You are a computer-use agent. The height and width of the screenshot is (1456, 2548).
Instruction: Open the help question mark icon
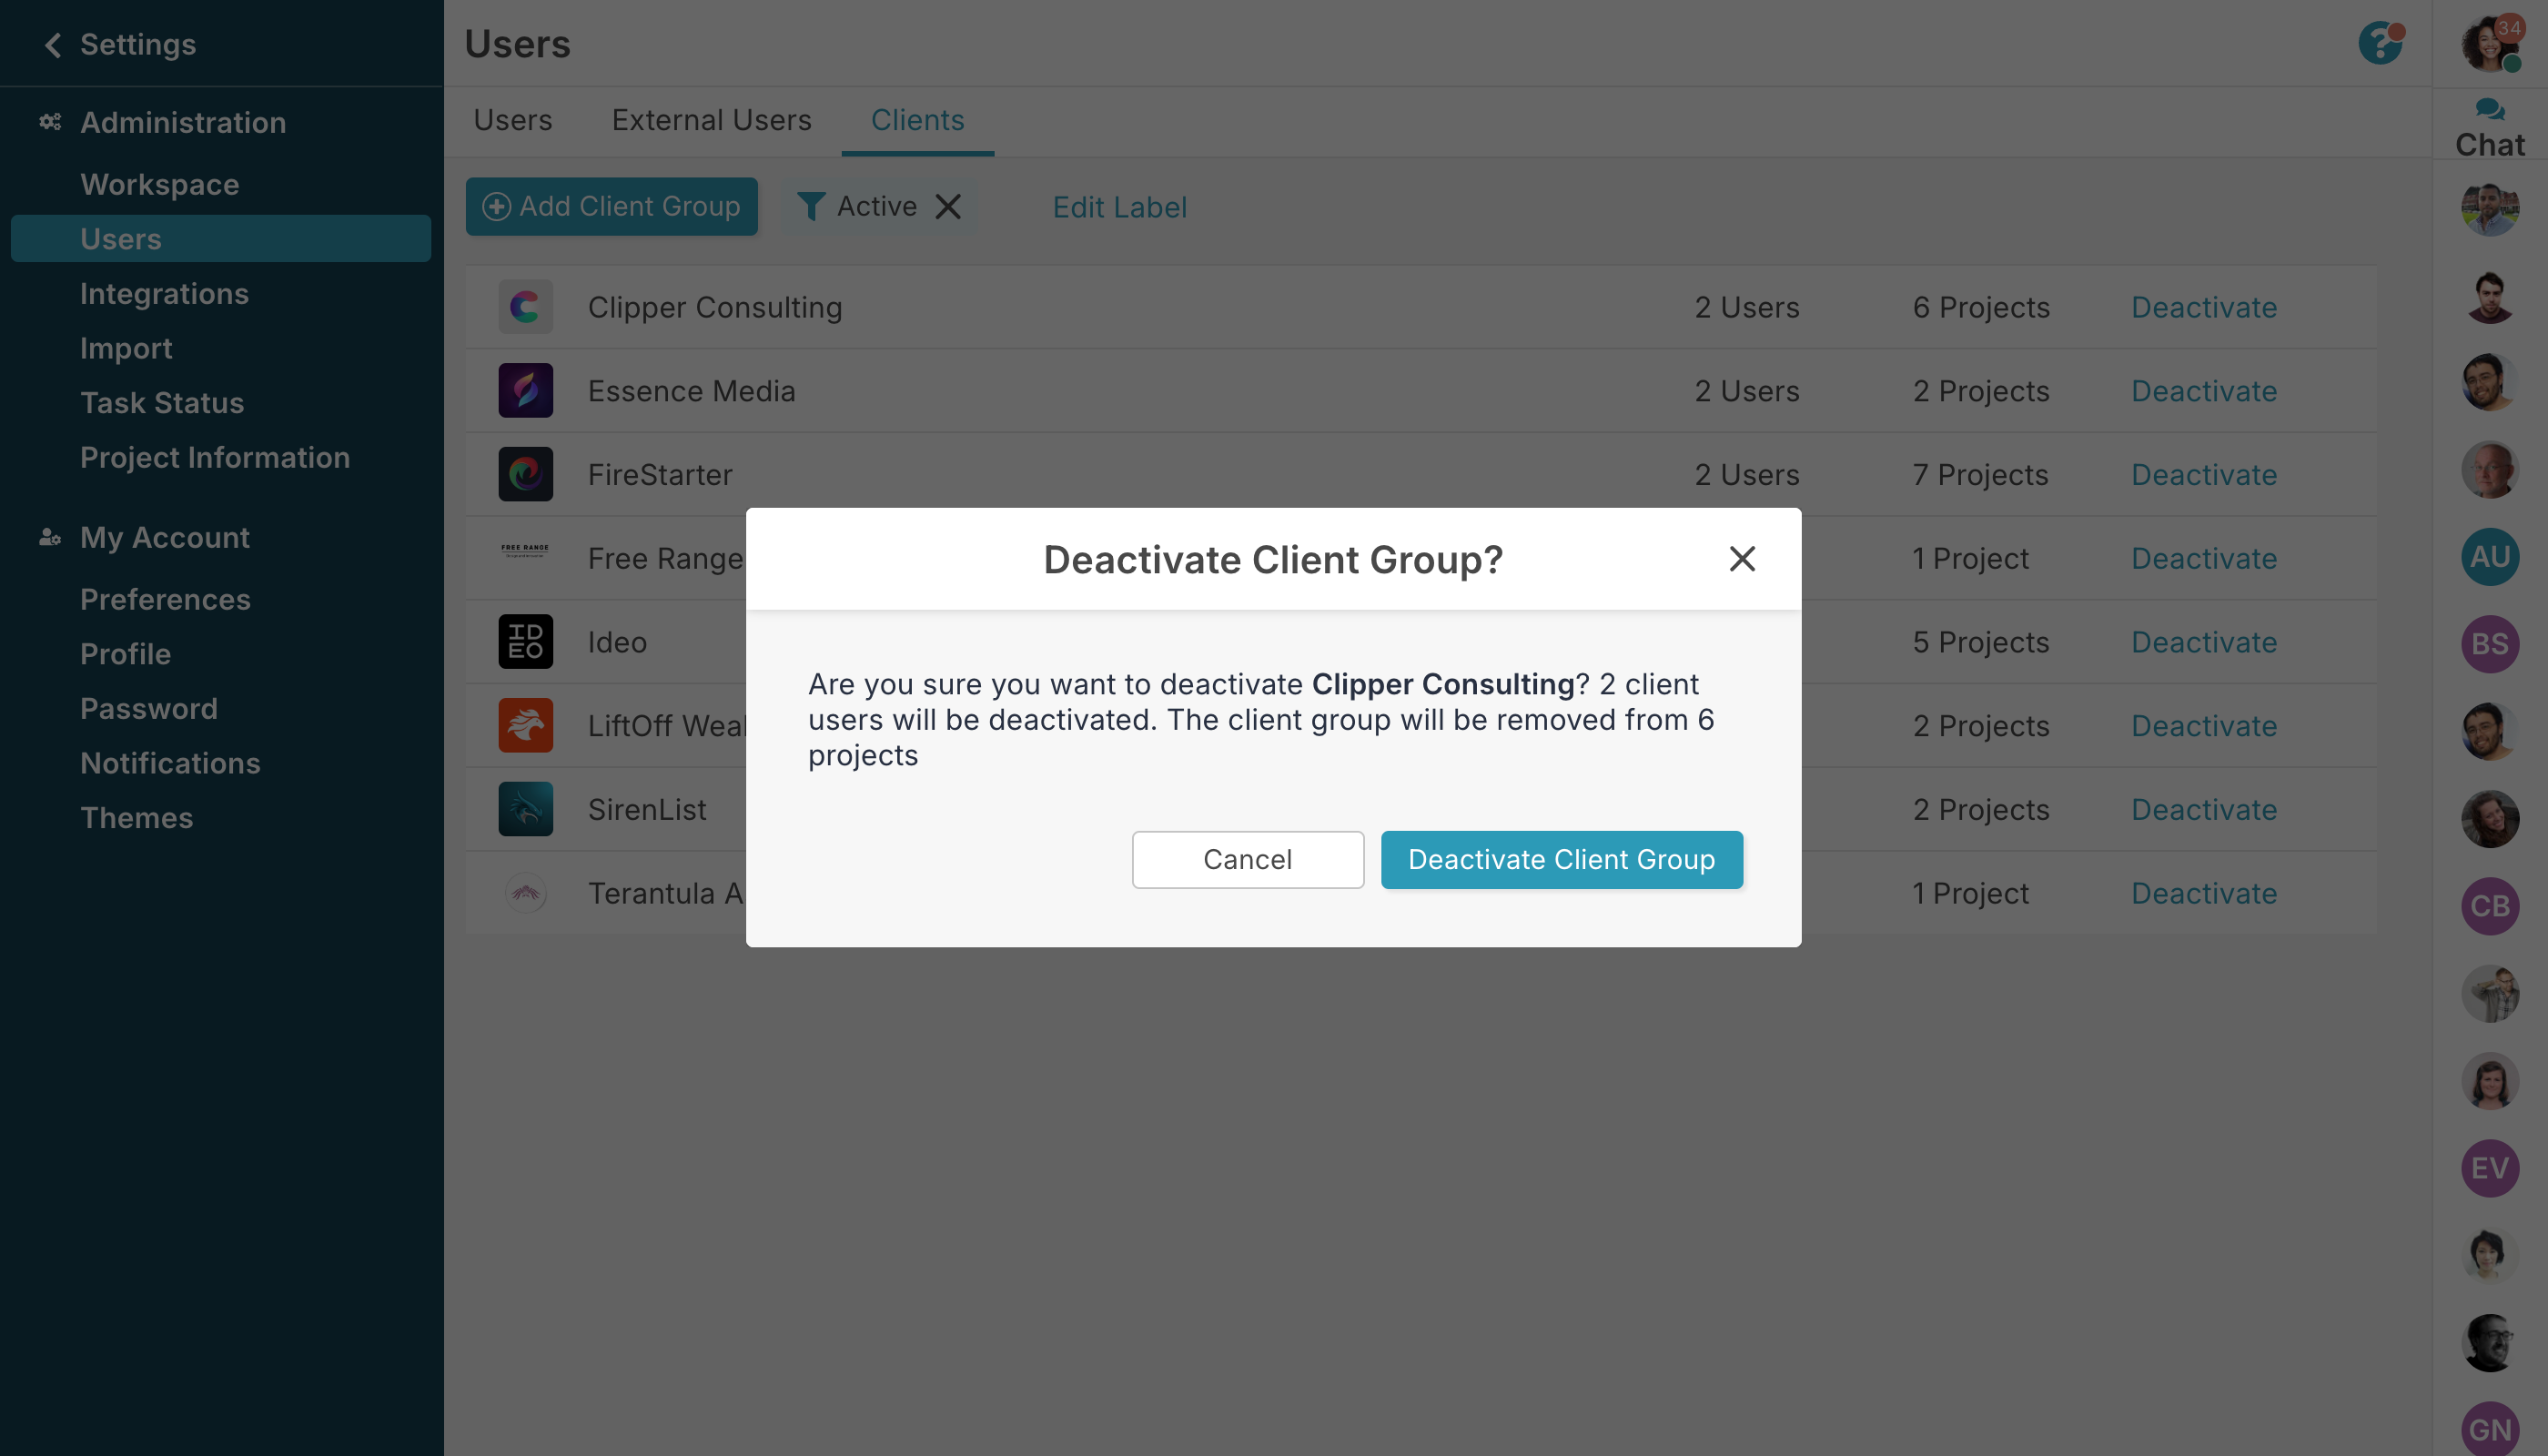[x=2380, y=44]
